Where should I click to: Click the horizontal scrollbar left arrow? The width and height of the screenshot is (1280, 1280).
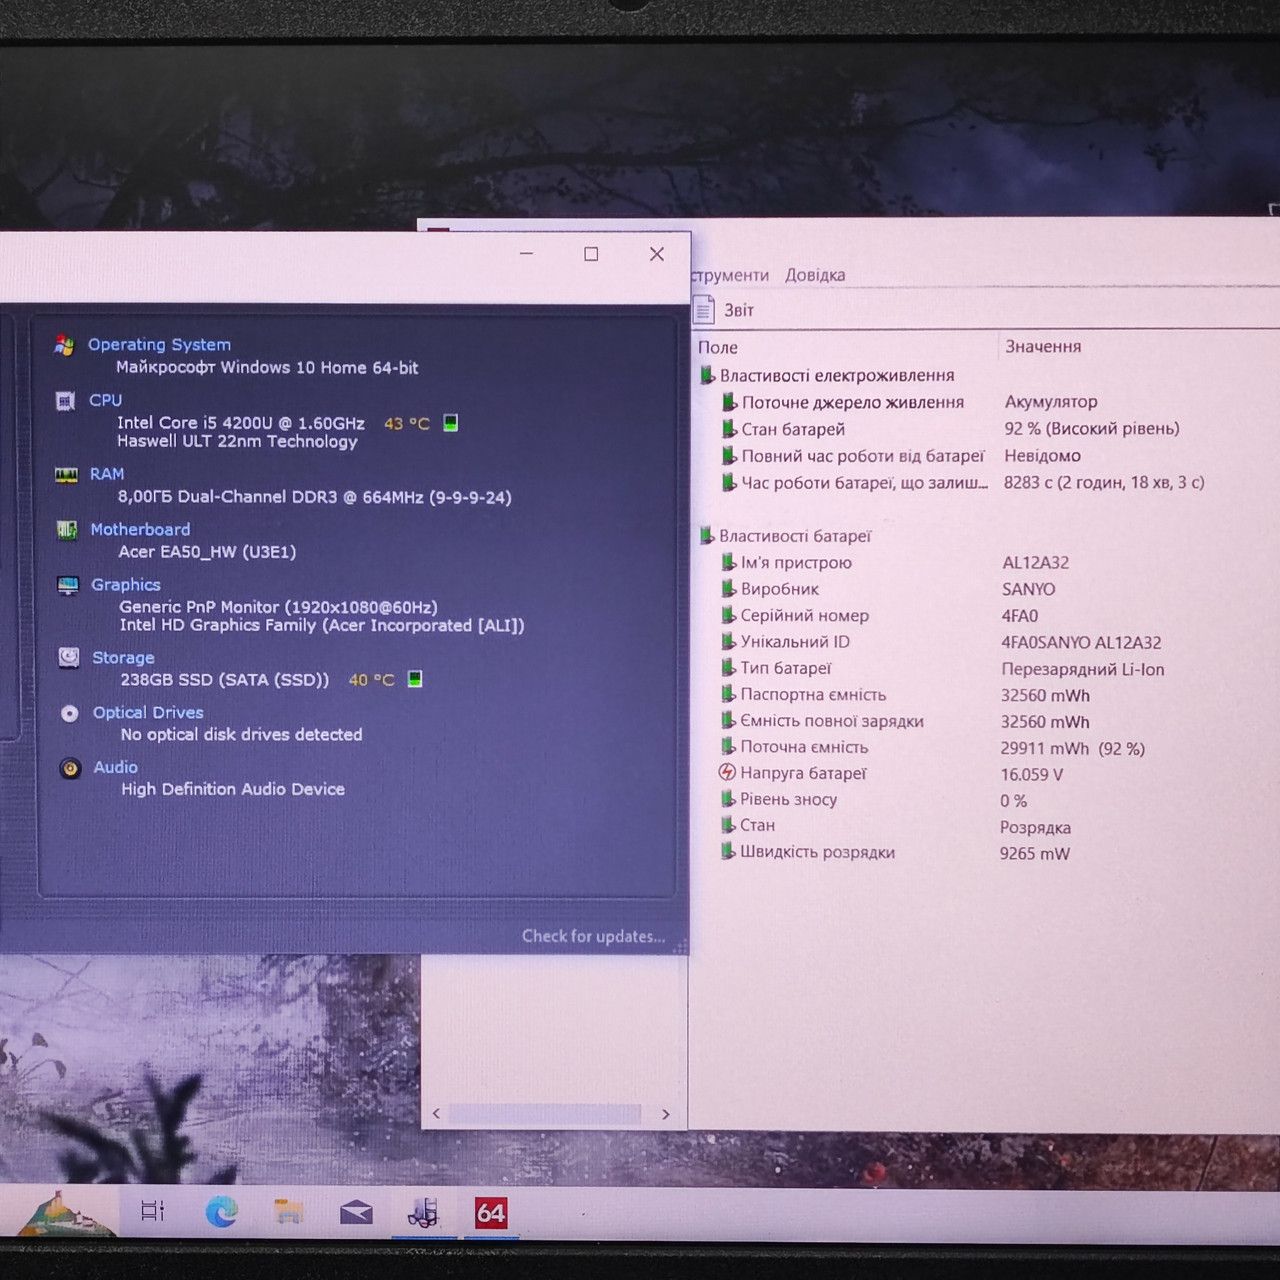pyautogui.click(x=436, y=1113)
